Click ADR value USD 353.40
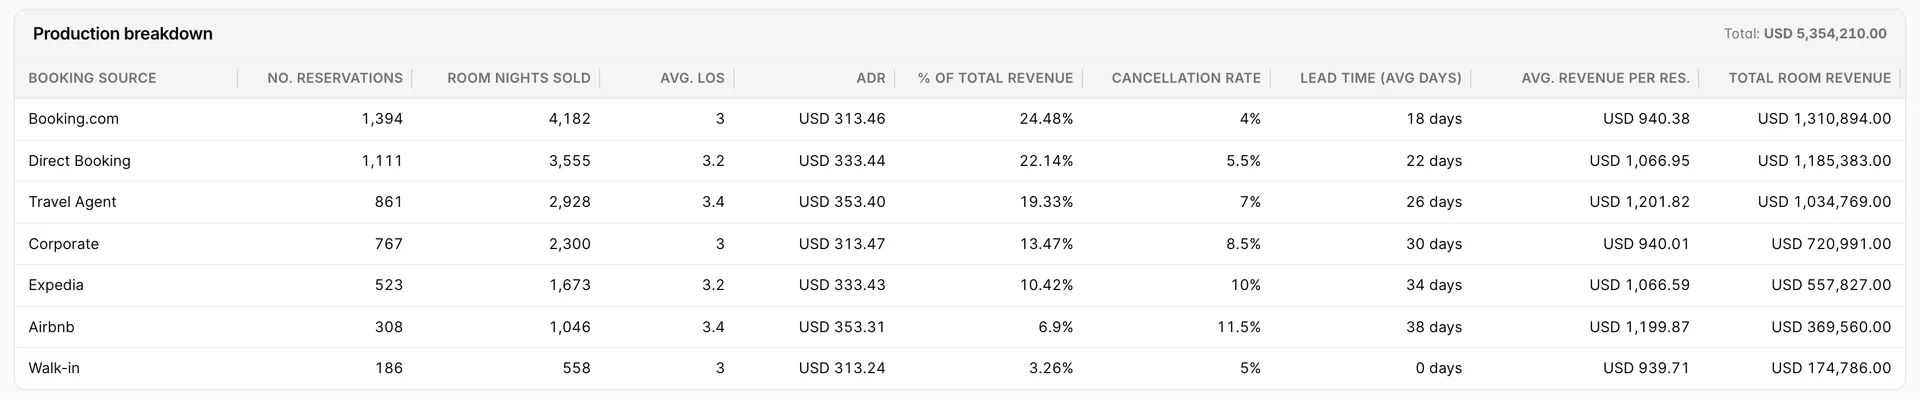Image resolution: width=1920 pixels, height=399 pixels. click(842, 202)
